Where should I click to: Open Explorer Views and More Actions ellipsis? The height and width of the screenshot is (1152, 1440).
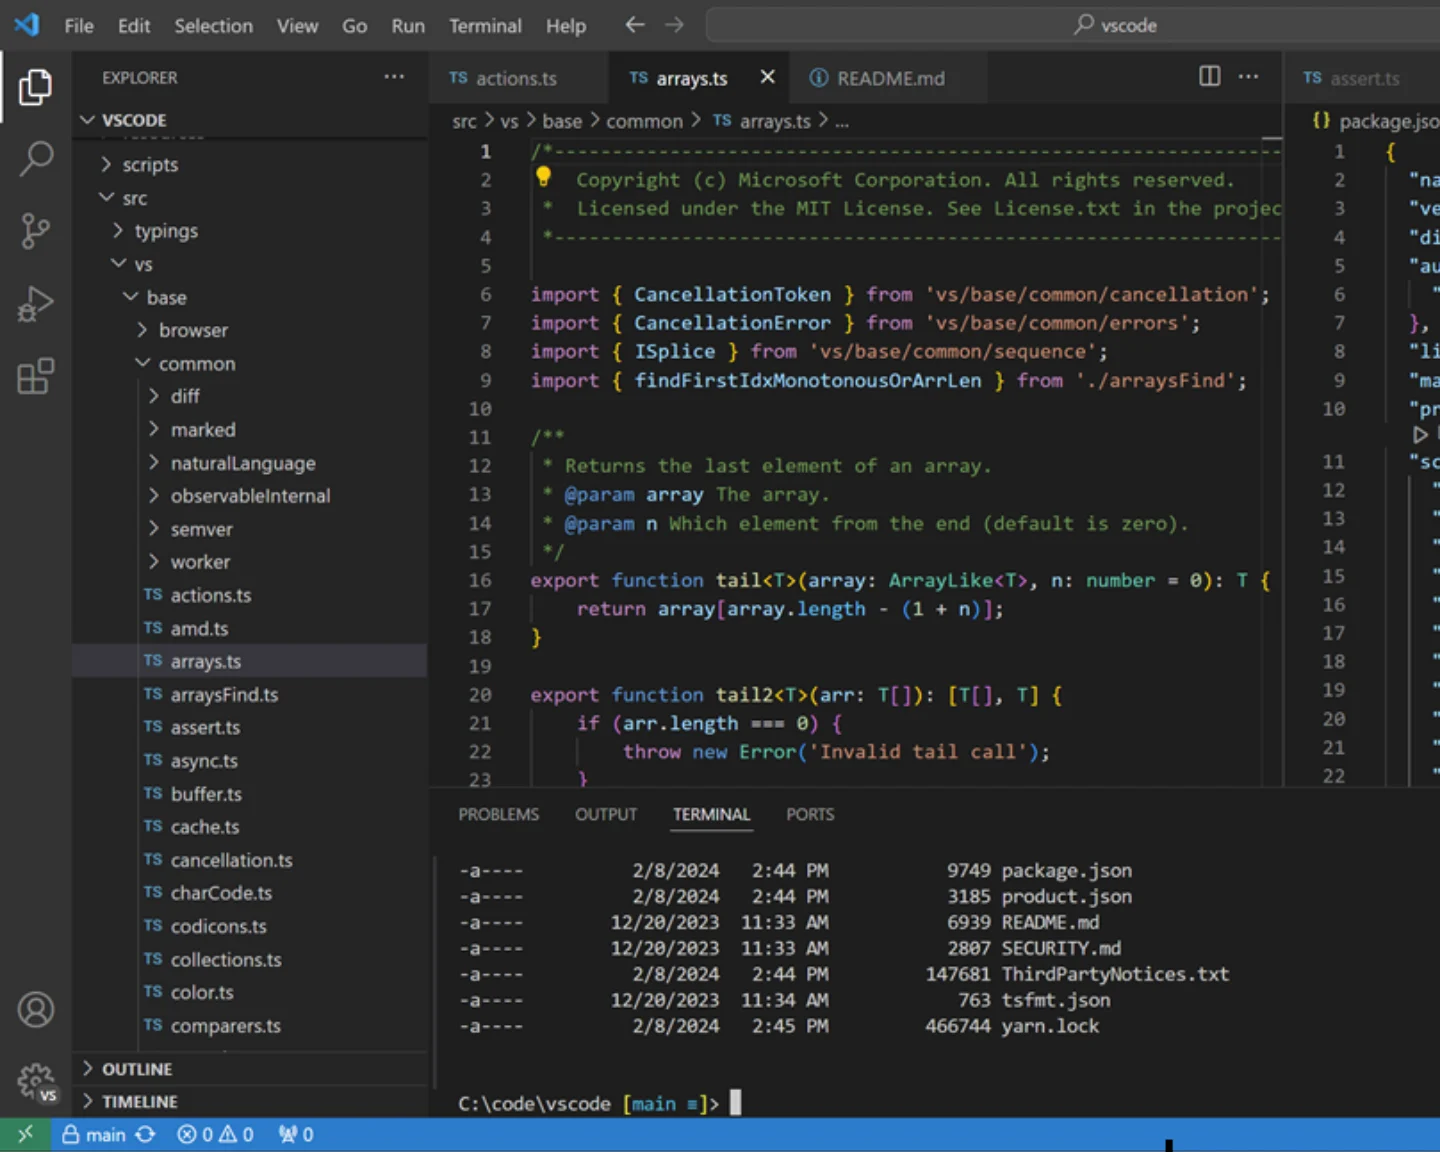point(394,76)
